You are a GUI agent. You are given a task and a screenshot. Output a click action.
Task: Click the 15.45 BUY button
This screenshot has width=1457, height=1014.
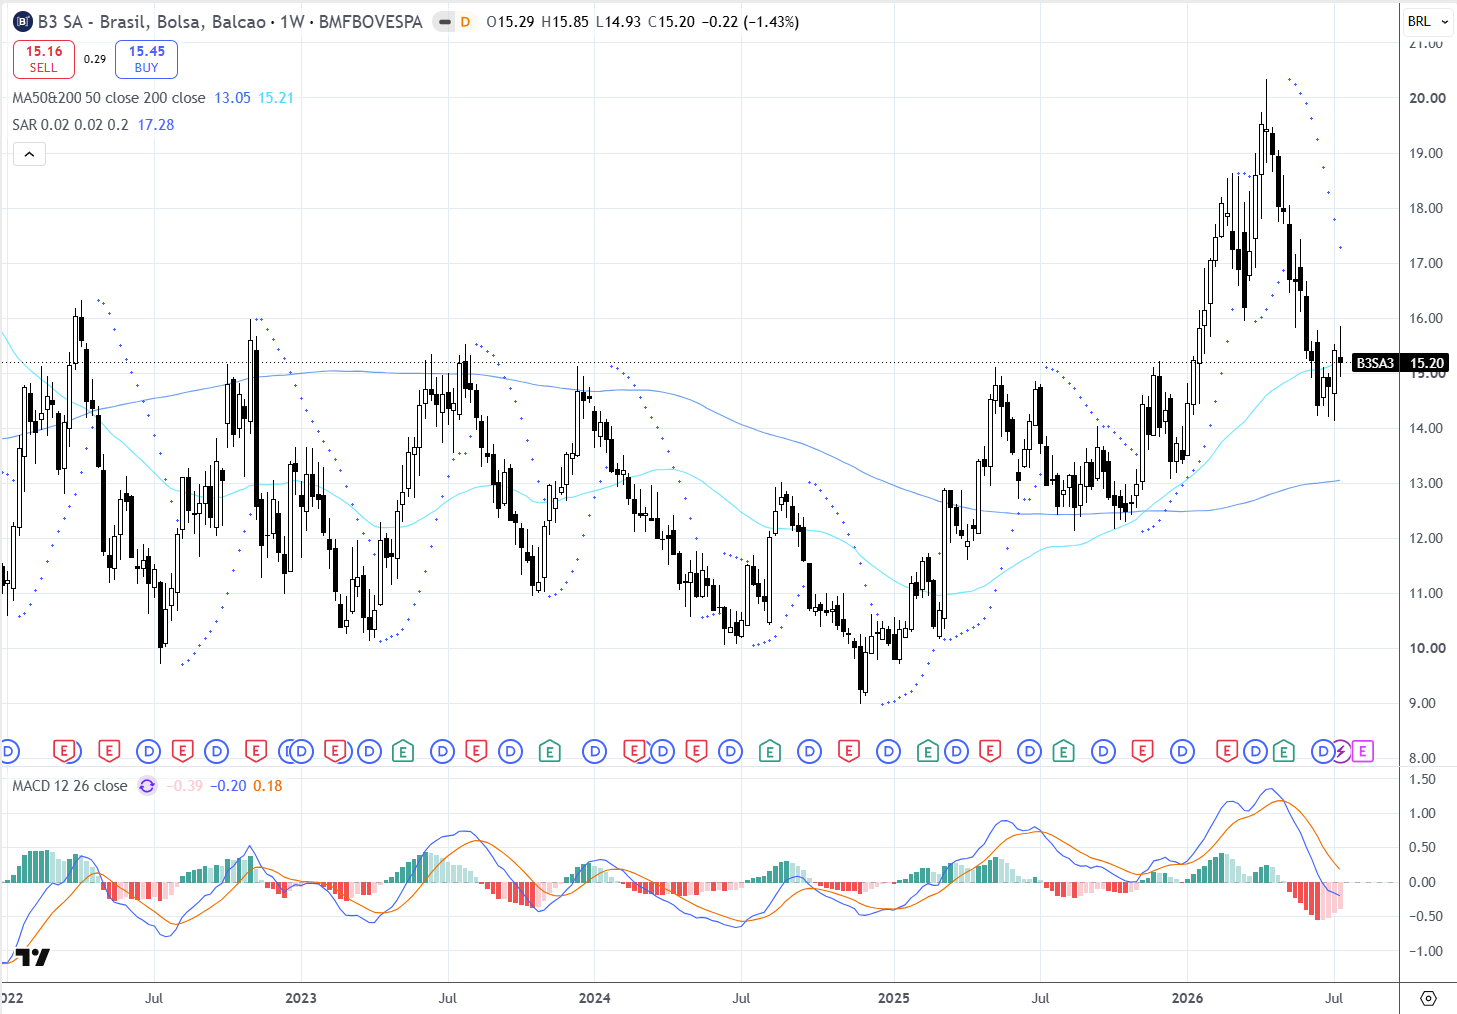(x=146, y=59)
